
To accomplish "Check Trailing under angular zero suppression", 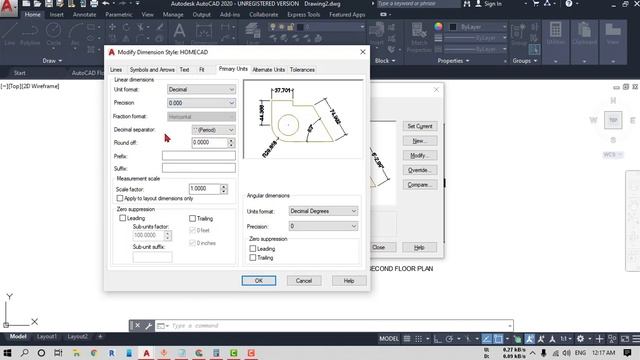I will point(253,258).
